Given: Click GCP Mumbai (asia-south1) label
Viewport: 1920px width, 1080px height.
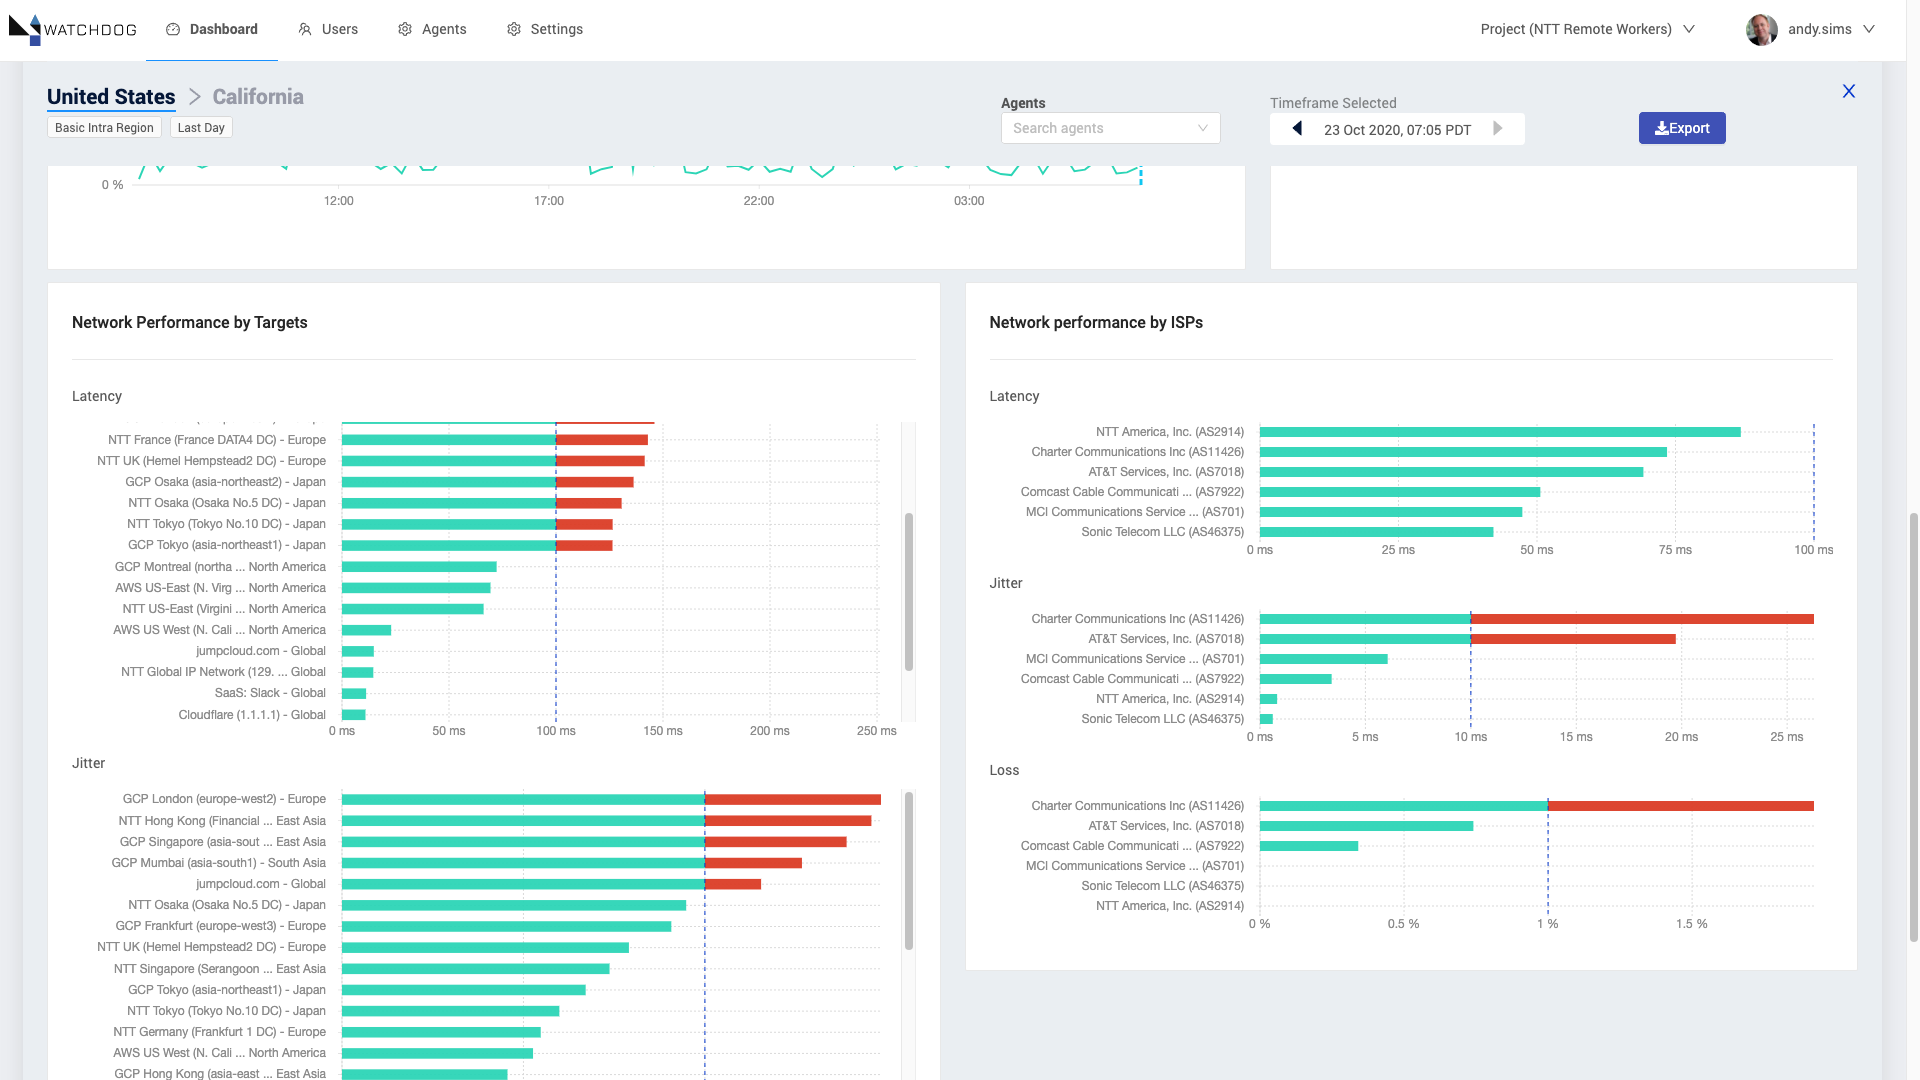Looking at the screenshot, I should [218, 863].
